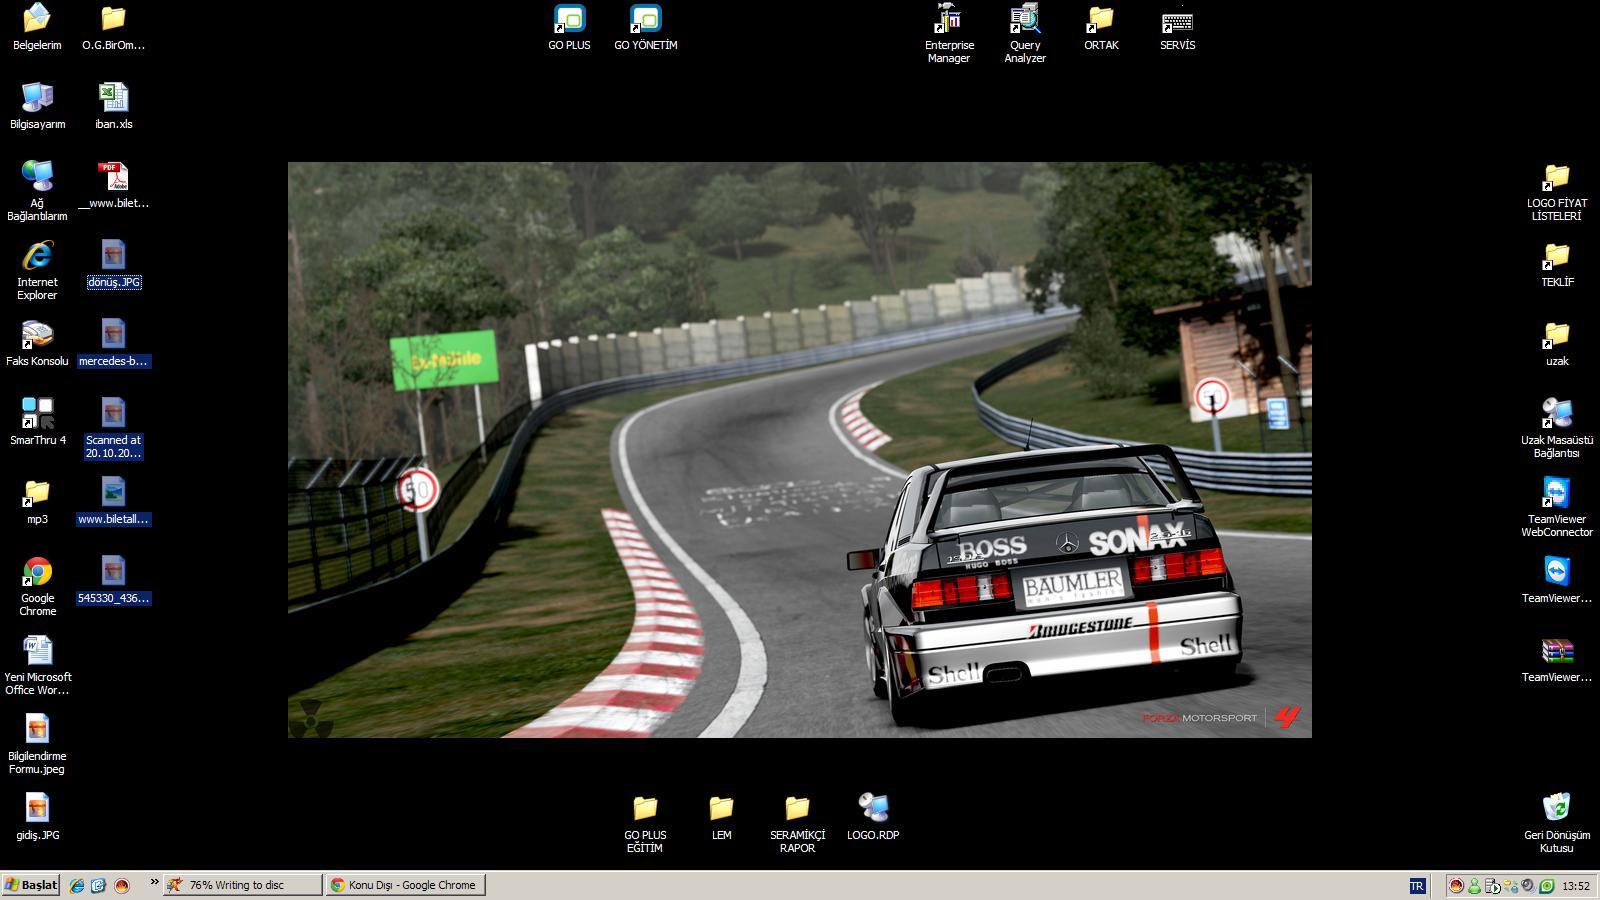Expand the quick launch overflow chevron
The height and width of the screenshot is (900, 1600).
[x=154, y=882]
